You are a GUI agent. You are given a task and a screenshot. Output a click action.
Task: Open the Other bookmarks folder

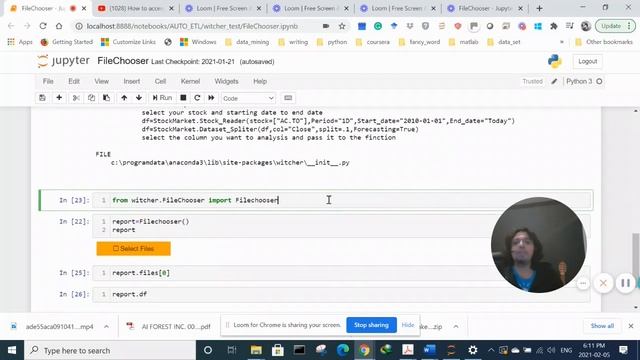(604, 42)
